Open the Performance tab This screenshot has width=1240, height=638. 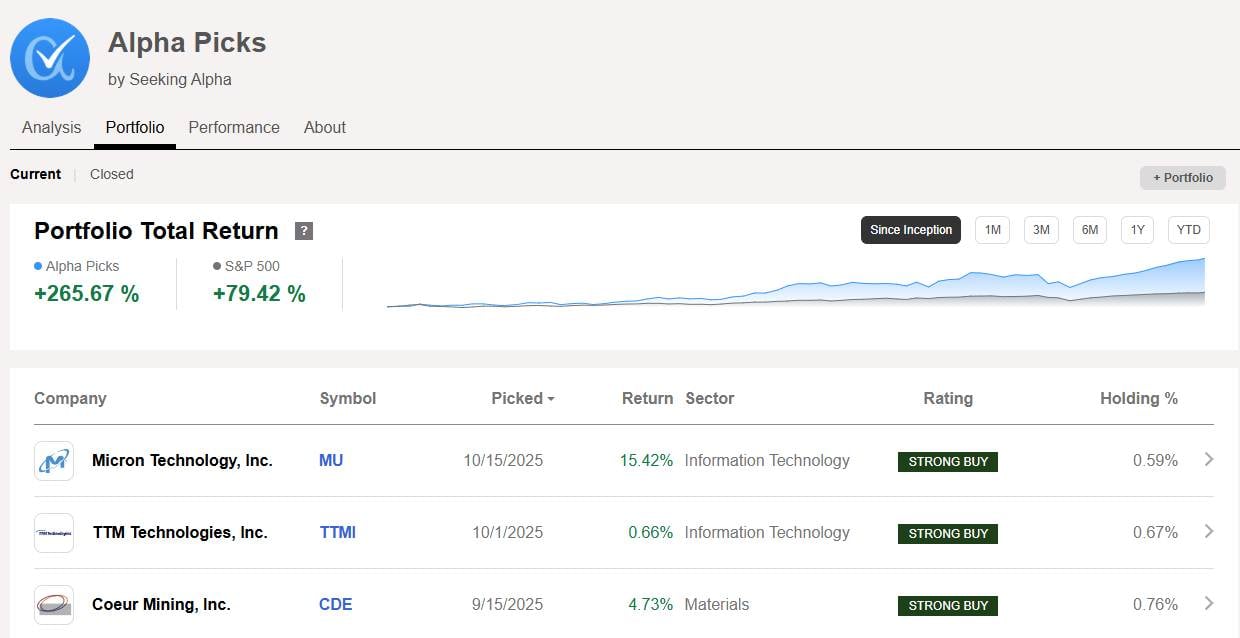pyautogui.click(x=234, y=127)
